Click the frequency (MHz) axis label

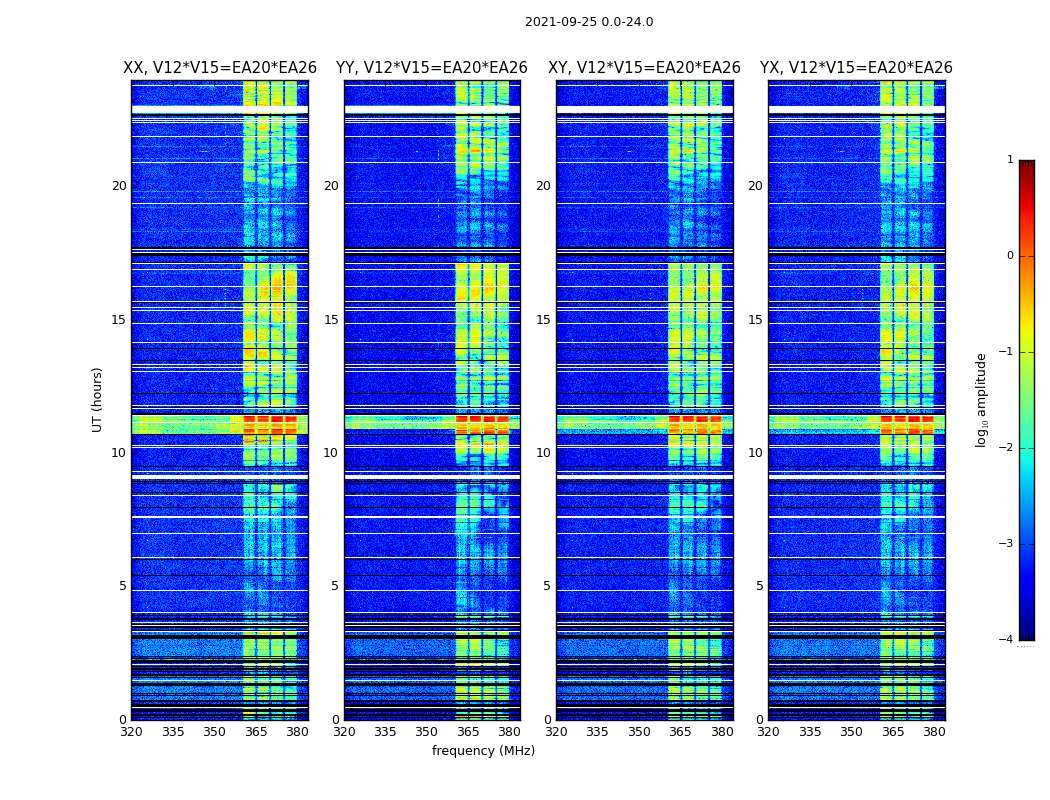pyautogui.click(x=483, y=750)
